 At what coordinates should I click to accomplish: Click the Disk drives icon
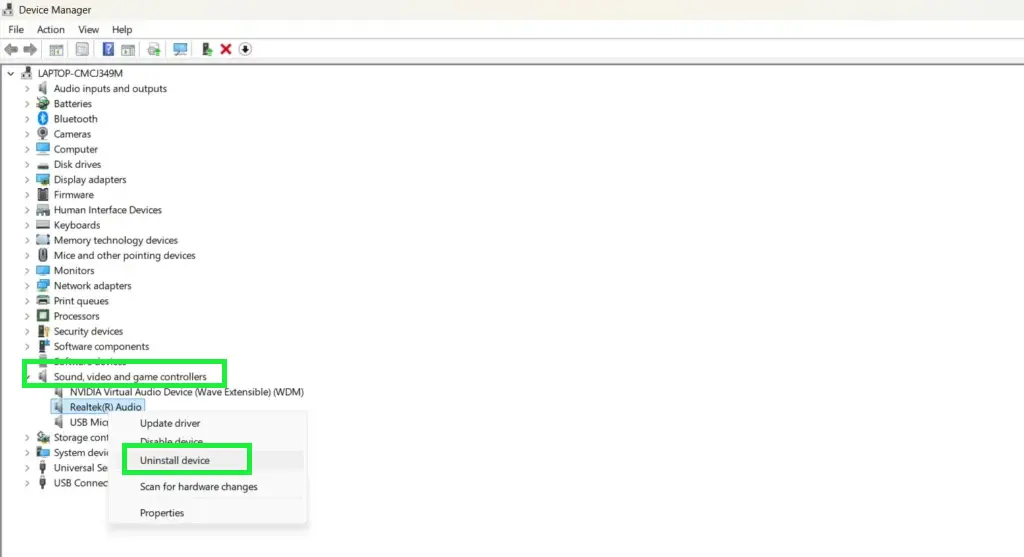(x=42, y=165)
